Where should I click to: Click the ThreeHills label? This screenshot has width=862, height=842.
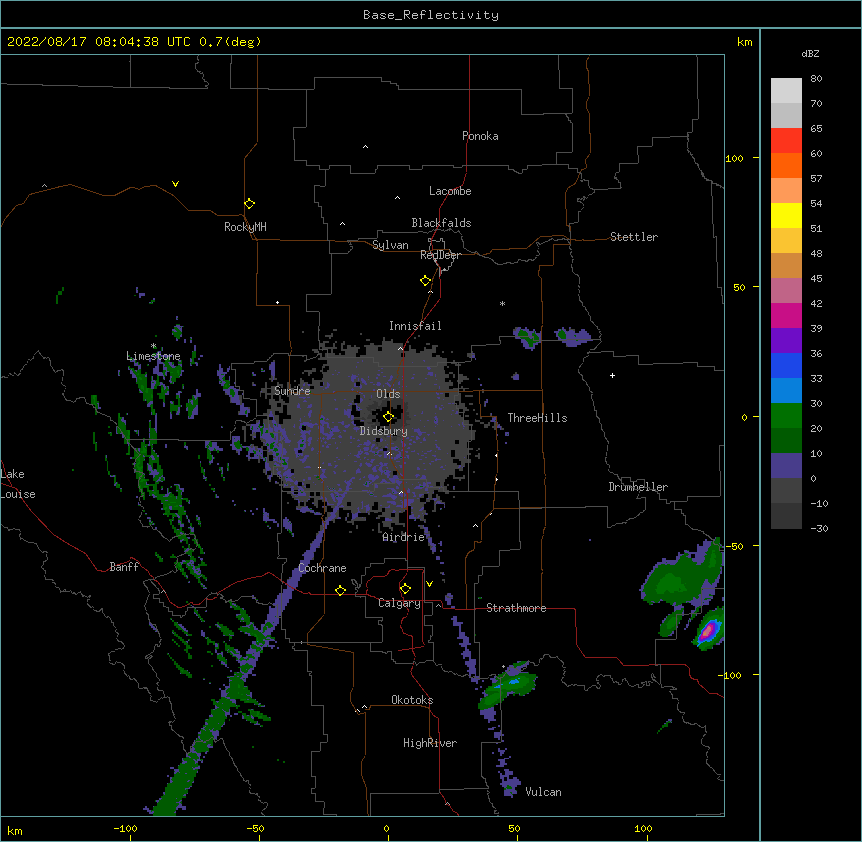(x=537, y=418)
